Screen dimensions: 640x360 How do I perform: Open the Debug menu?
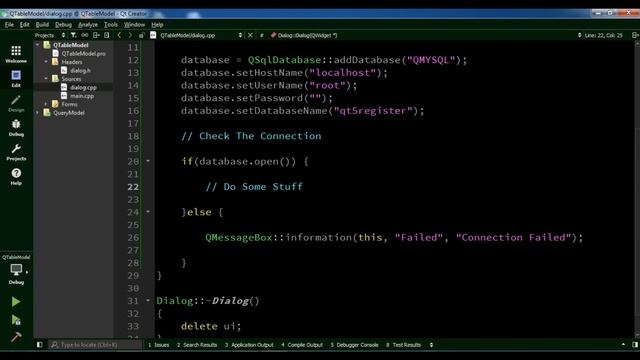click(x=63, y=25)
